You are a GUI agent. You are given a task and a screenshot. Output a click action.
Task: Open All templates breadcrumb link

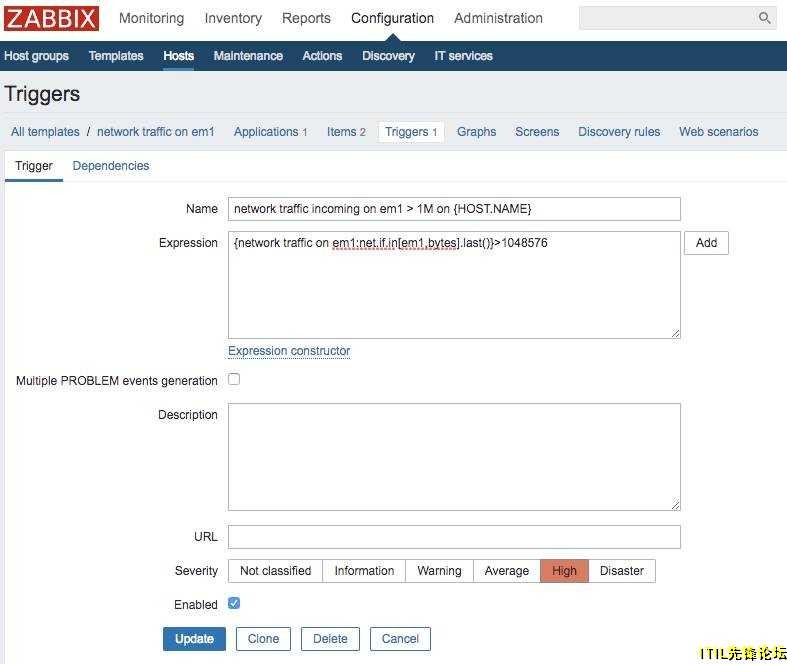45,131
